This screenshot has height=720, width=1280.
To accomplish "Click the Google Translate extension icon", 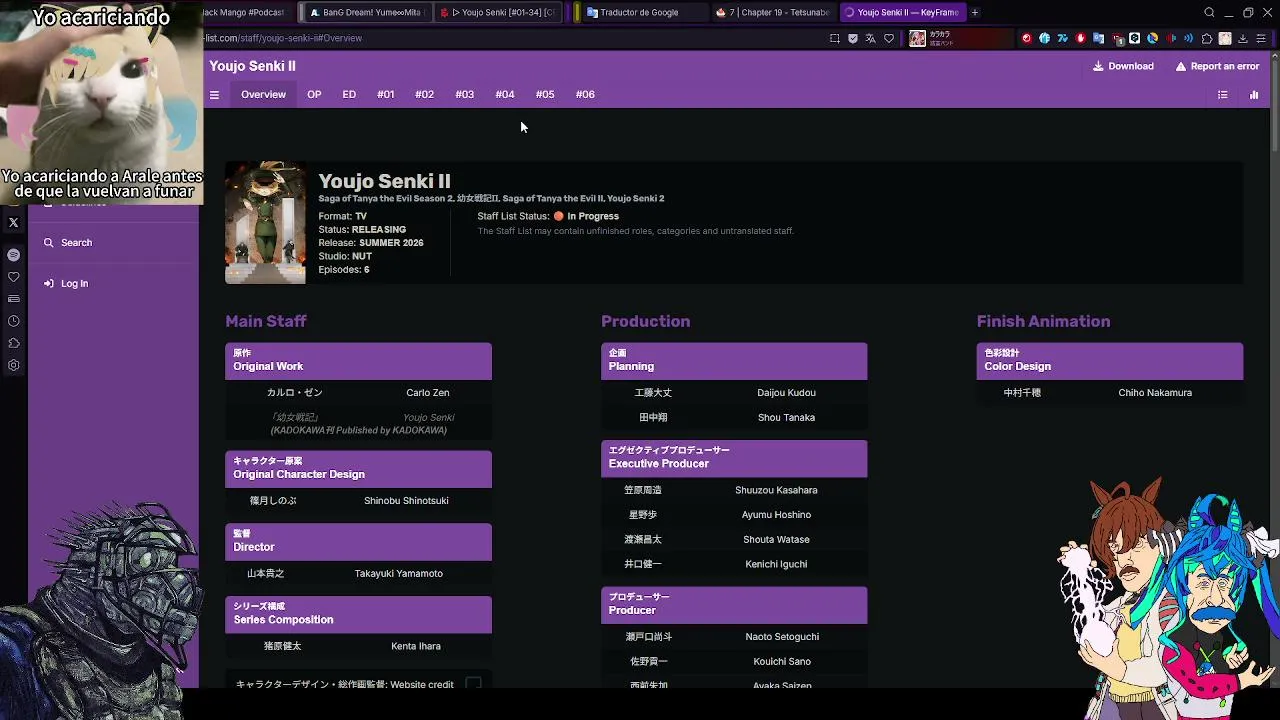I will coord(1099,38).
